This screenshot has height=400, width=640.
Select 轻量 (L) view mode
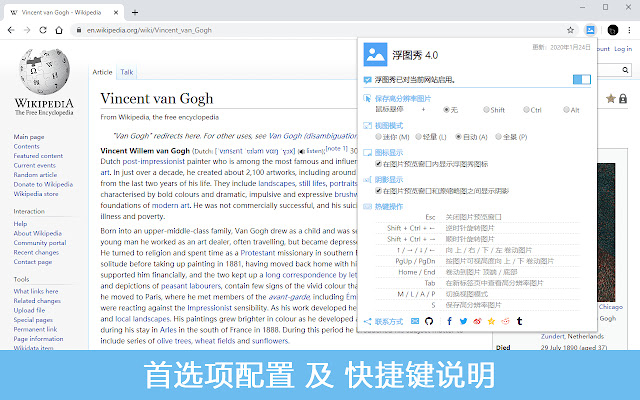click(x=418, y=137)
